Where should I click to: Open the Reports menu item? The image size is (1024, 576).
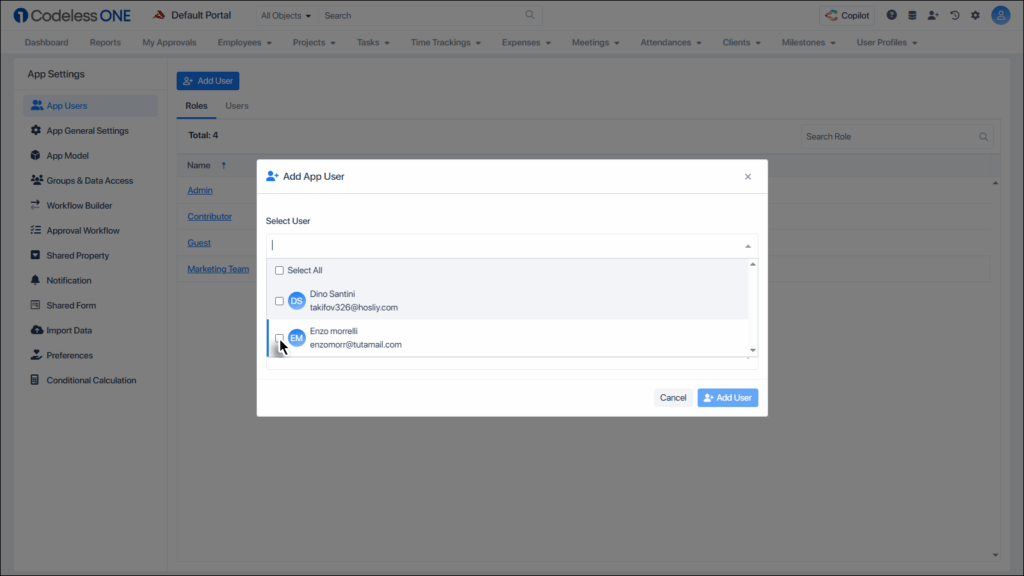[x=105, y=42]
